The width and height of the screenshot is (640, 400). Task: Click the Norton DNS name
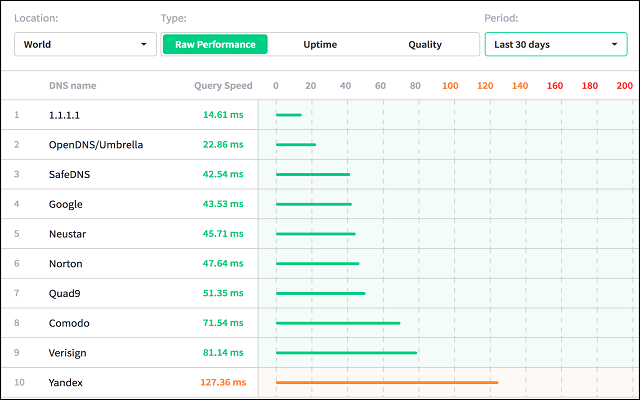pyautogui.click(x=67, y=264)
